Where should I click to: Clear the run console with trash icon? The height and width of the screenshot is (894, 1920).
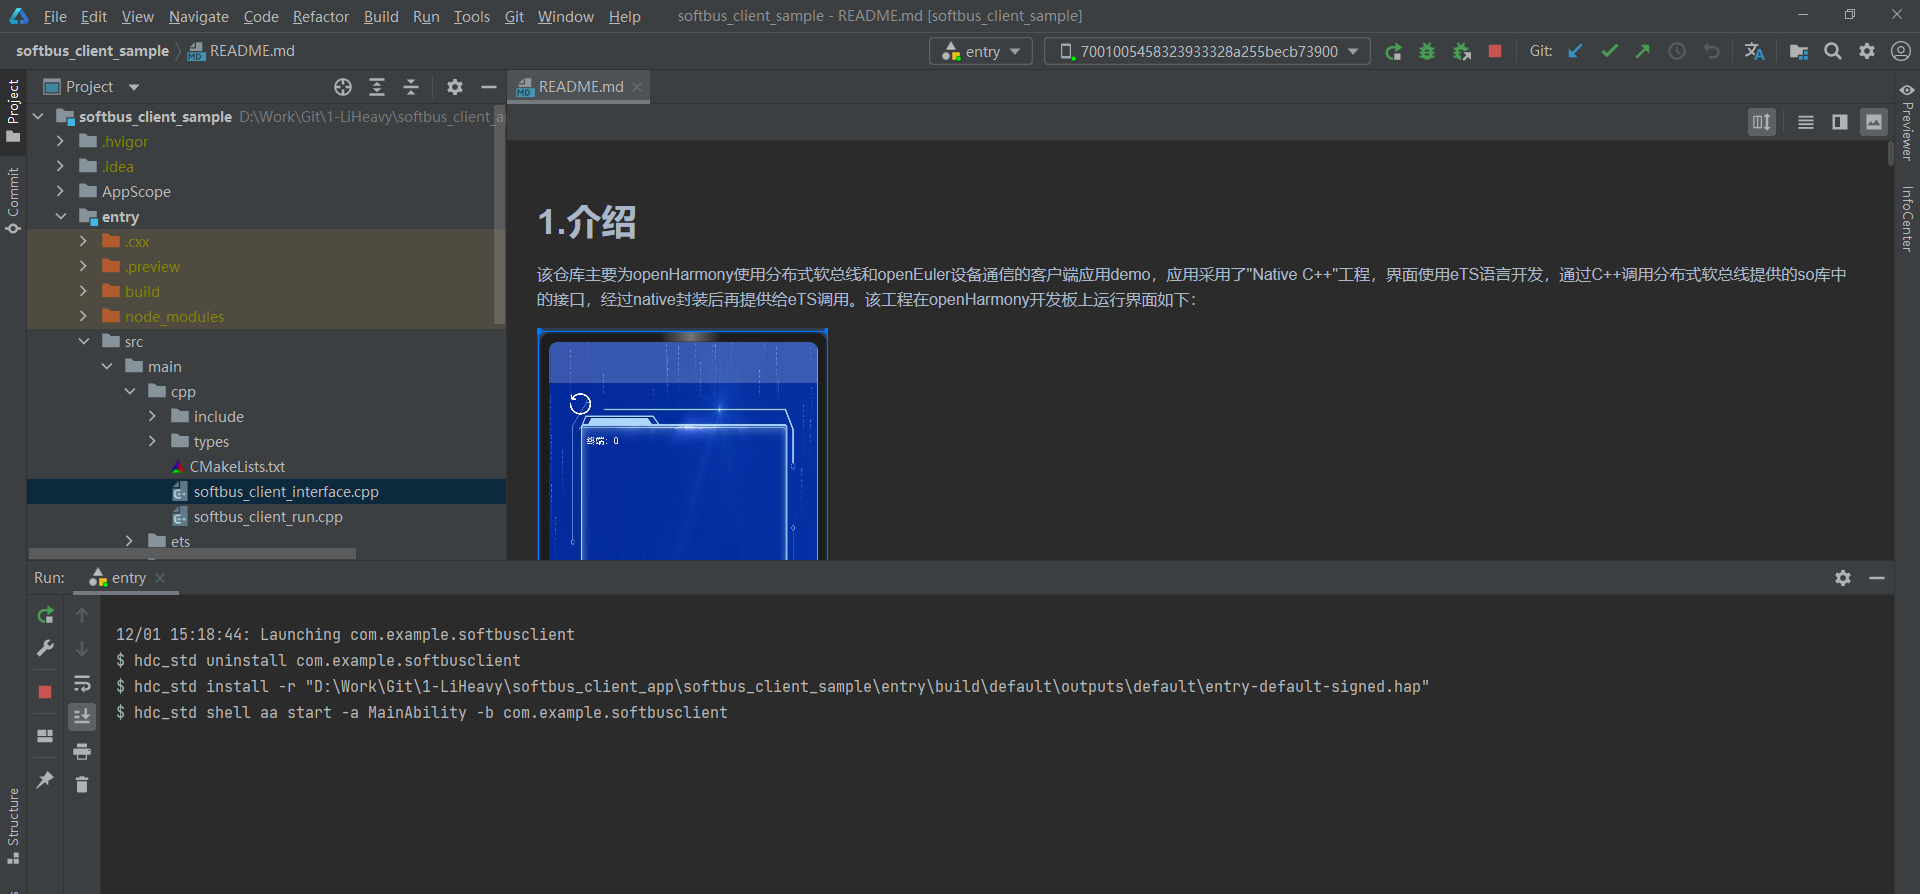[x=82, y=785]
